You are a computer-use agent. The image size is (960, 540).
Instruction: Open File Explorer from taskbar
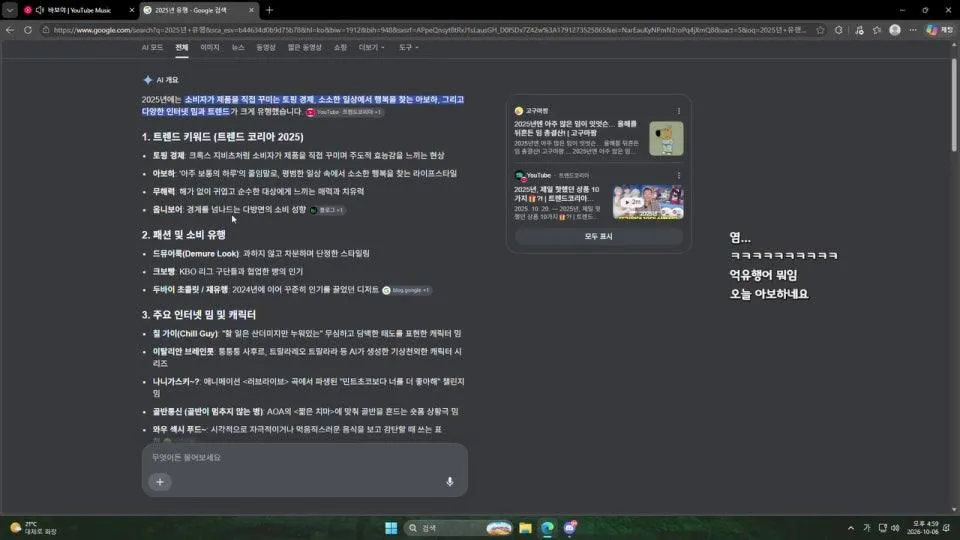pyautogui.click(x=525, y=528)
